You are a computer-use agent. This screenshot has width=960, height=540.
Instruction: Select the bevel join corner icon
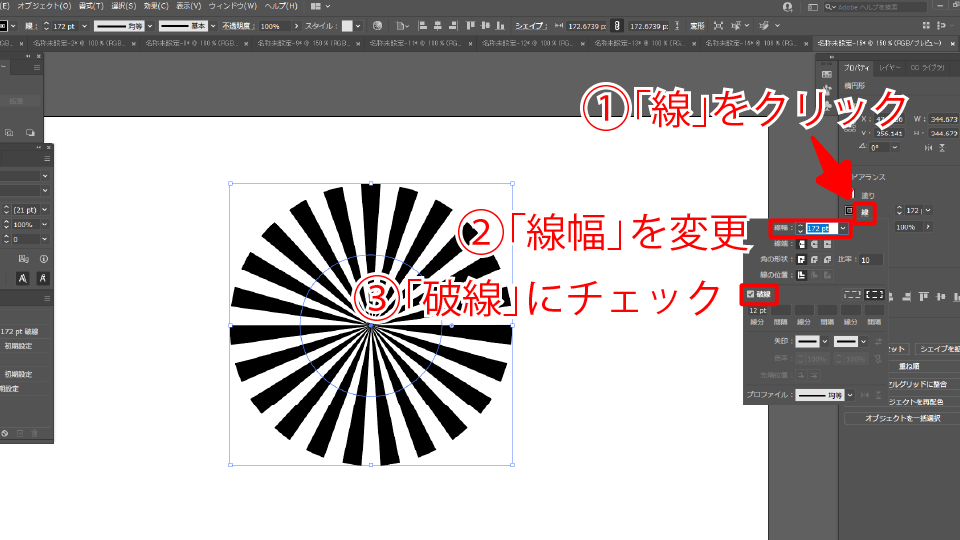coord(827,260)
